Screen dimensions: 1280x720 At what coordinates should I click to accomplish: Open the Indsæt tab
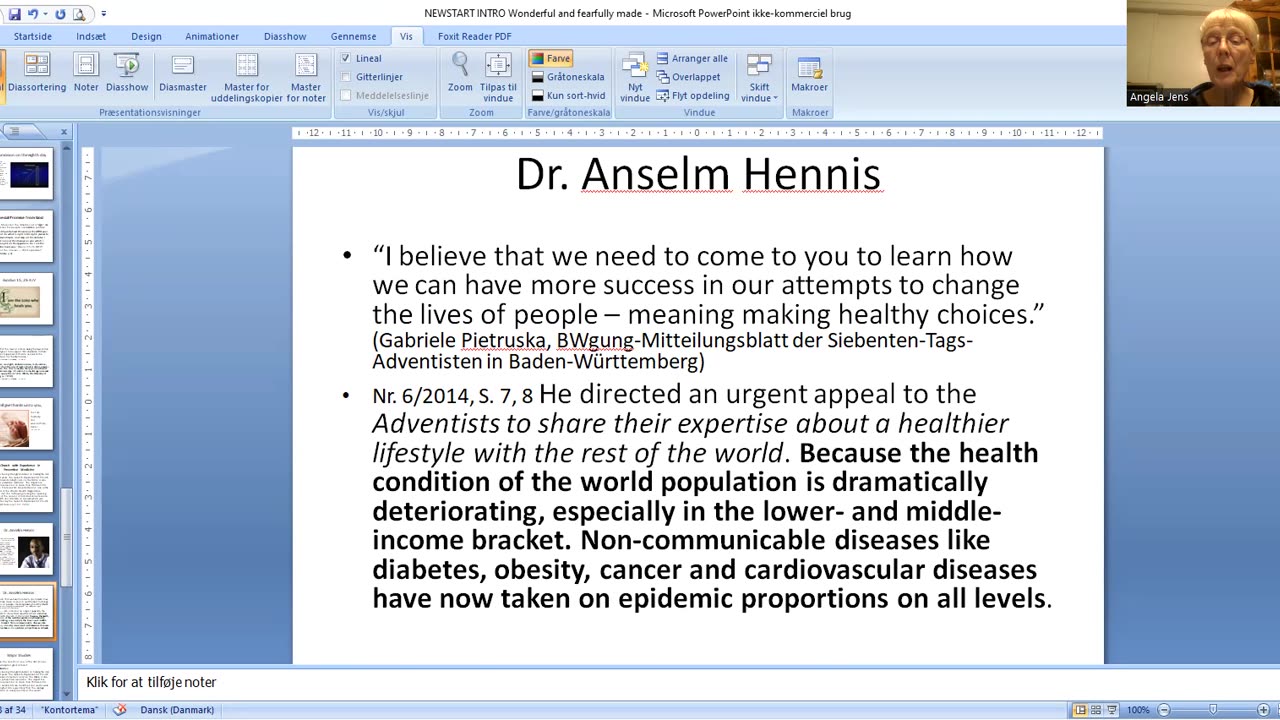point(91,36)
